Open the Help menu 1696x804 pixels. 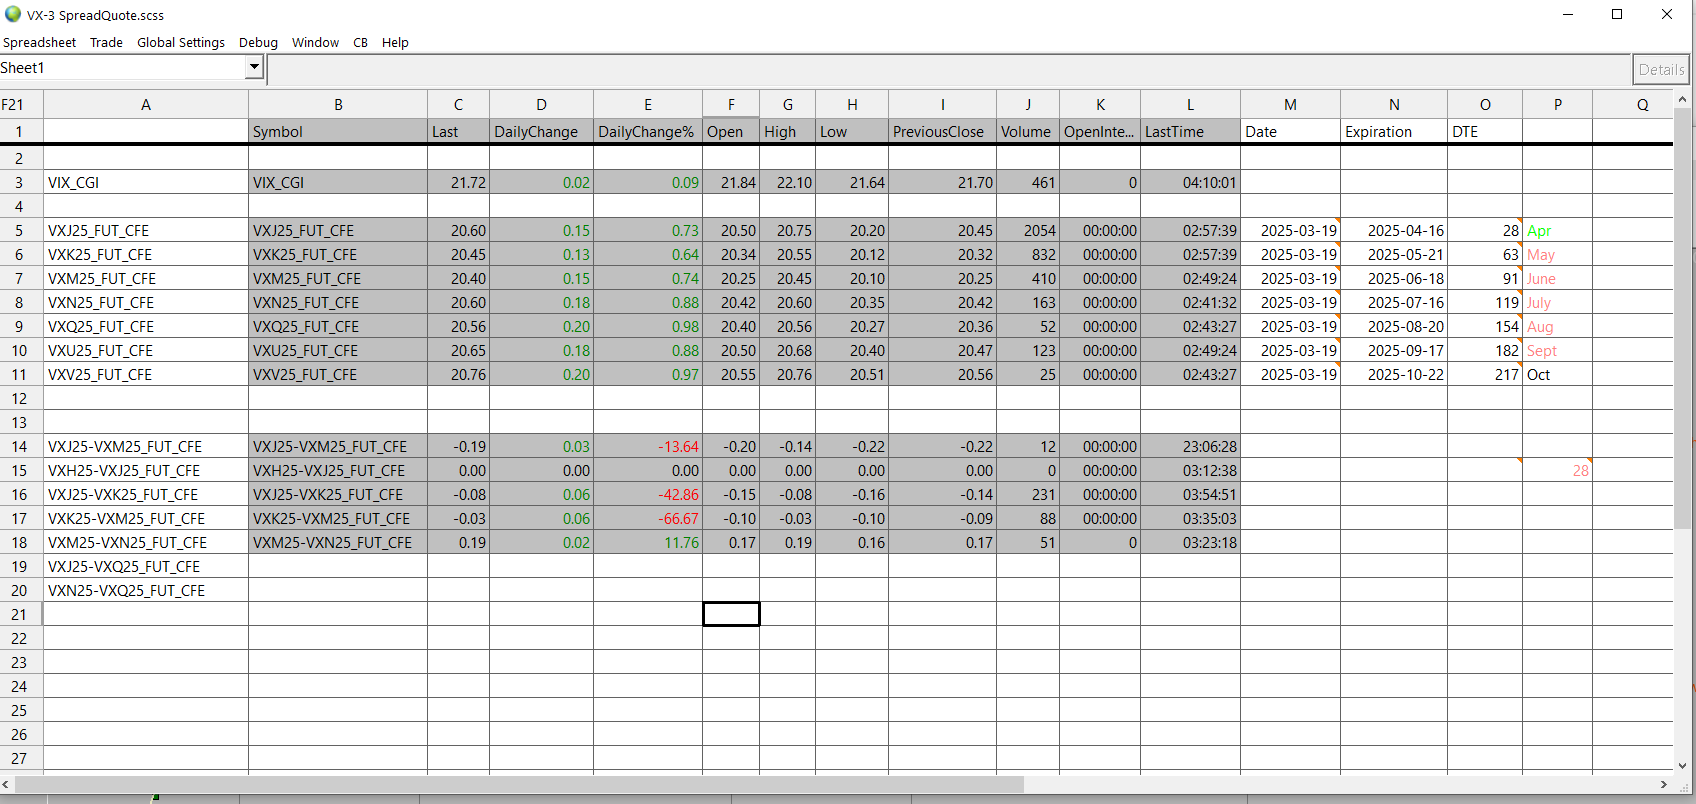point(395,42)
